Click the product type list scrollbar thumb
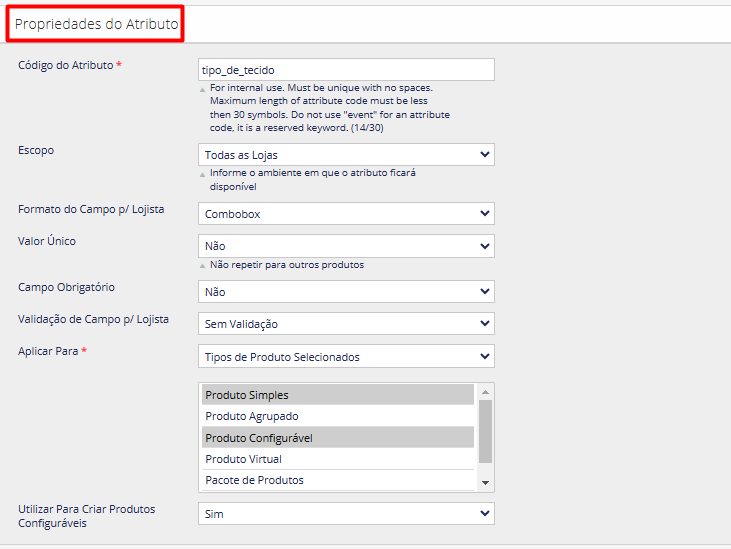Viewport: 731px width, 549px height. click(x=485, y=431)
